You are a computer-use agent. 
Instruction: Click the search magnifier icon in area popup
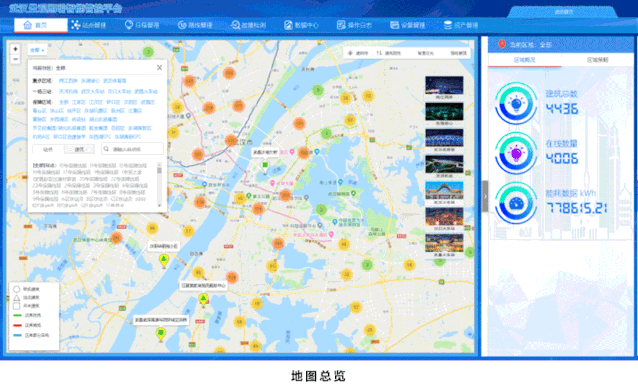(106, 149)
